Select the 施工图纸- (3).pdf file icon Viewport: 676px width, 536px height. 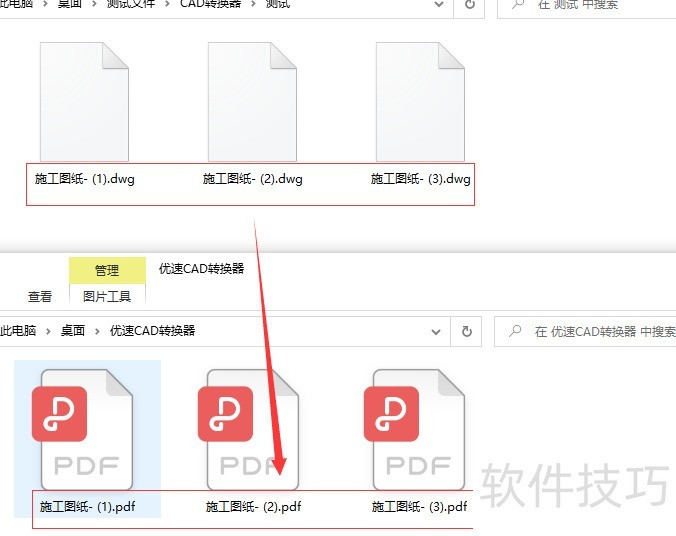pyautogui.click(x=419, y=428)
